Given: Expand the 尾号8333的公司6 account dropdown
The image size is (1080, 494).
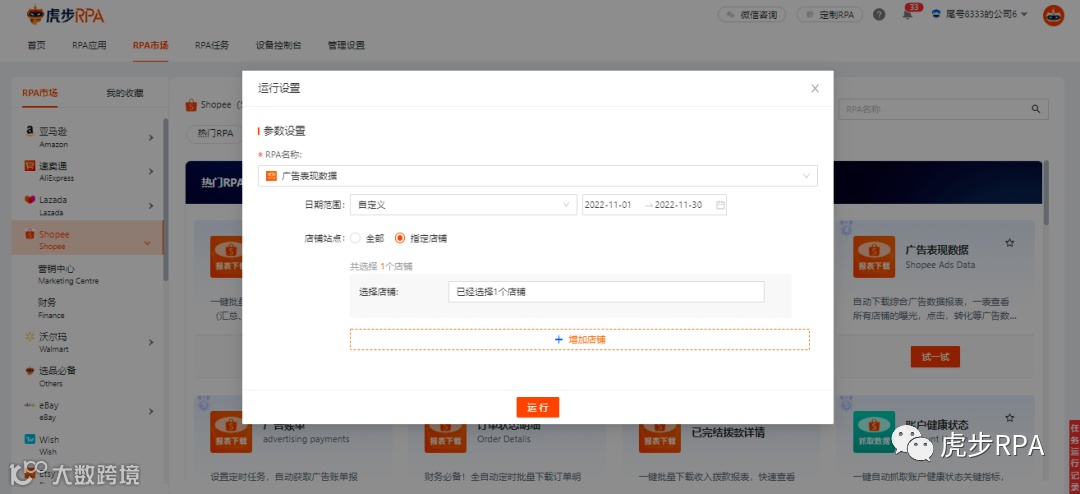Looking at the screenshot, I should pyautogui.click(x=979, y=14).
